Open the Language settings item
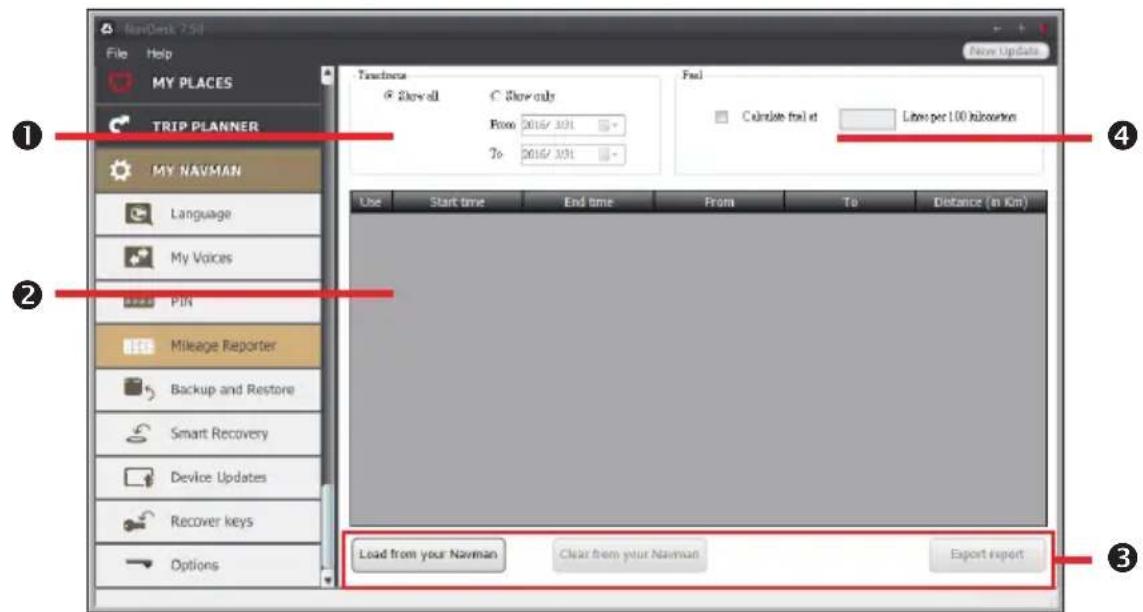The width and height of the screenshot is (1143, 612). [208, 214]
